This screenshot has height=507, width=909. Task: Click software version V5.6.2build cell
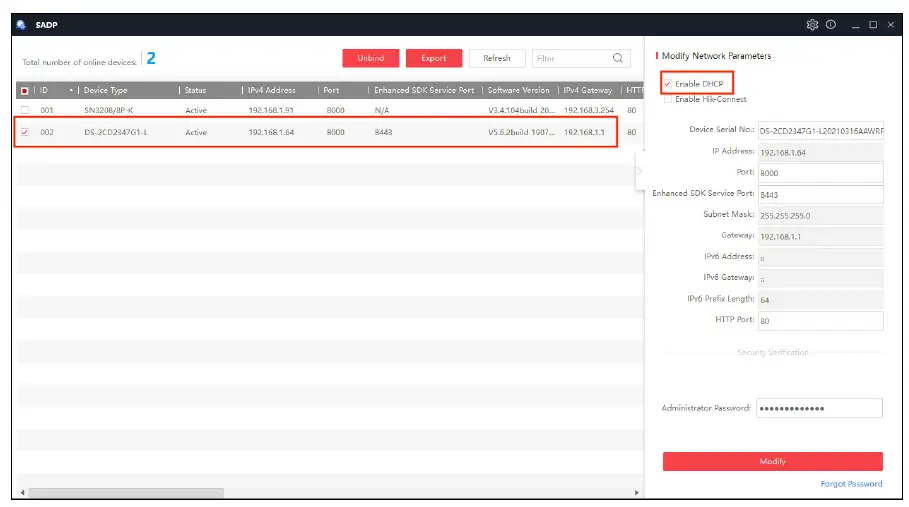pos(521,132)
